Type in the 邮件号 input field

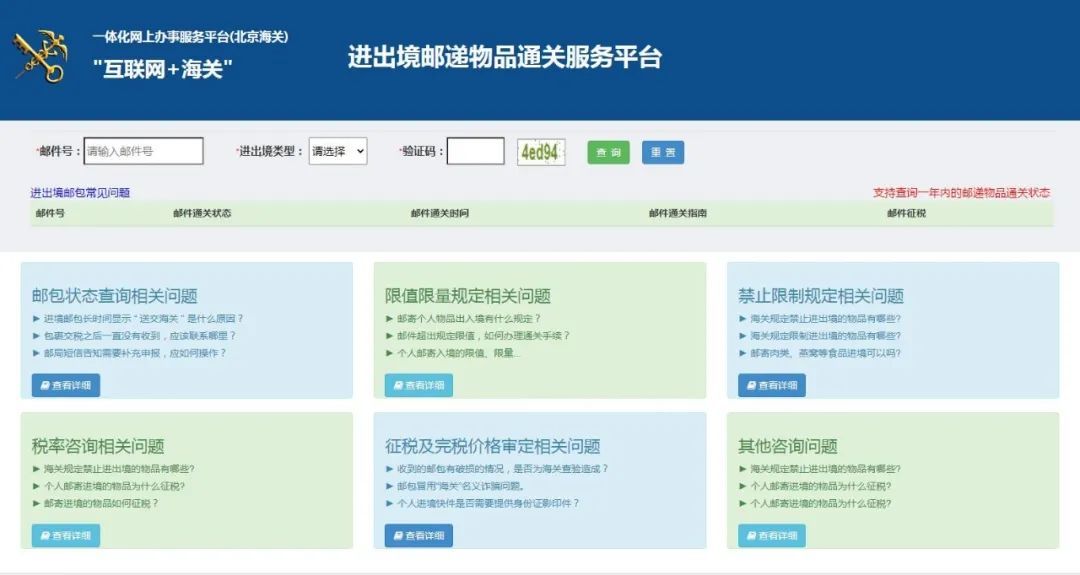(143, 151)
